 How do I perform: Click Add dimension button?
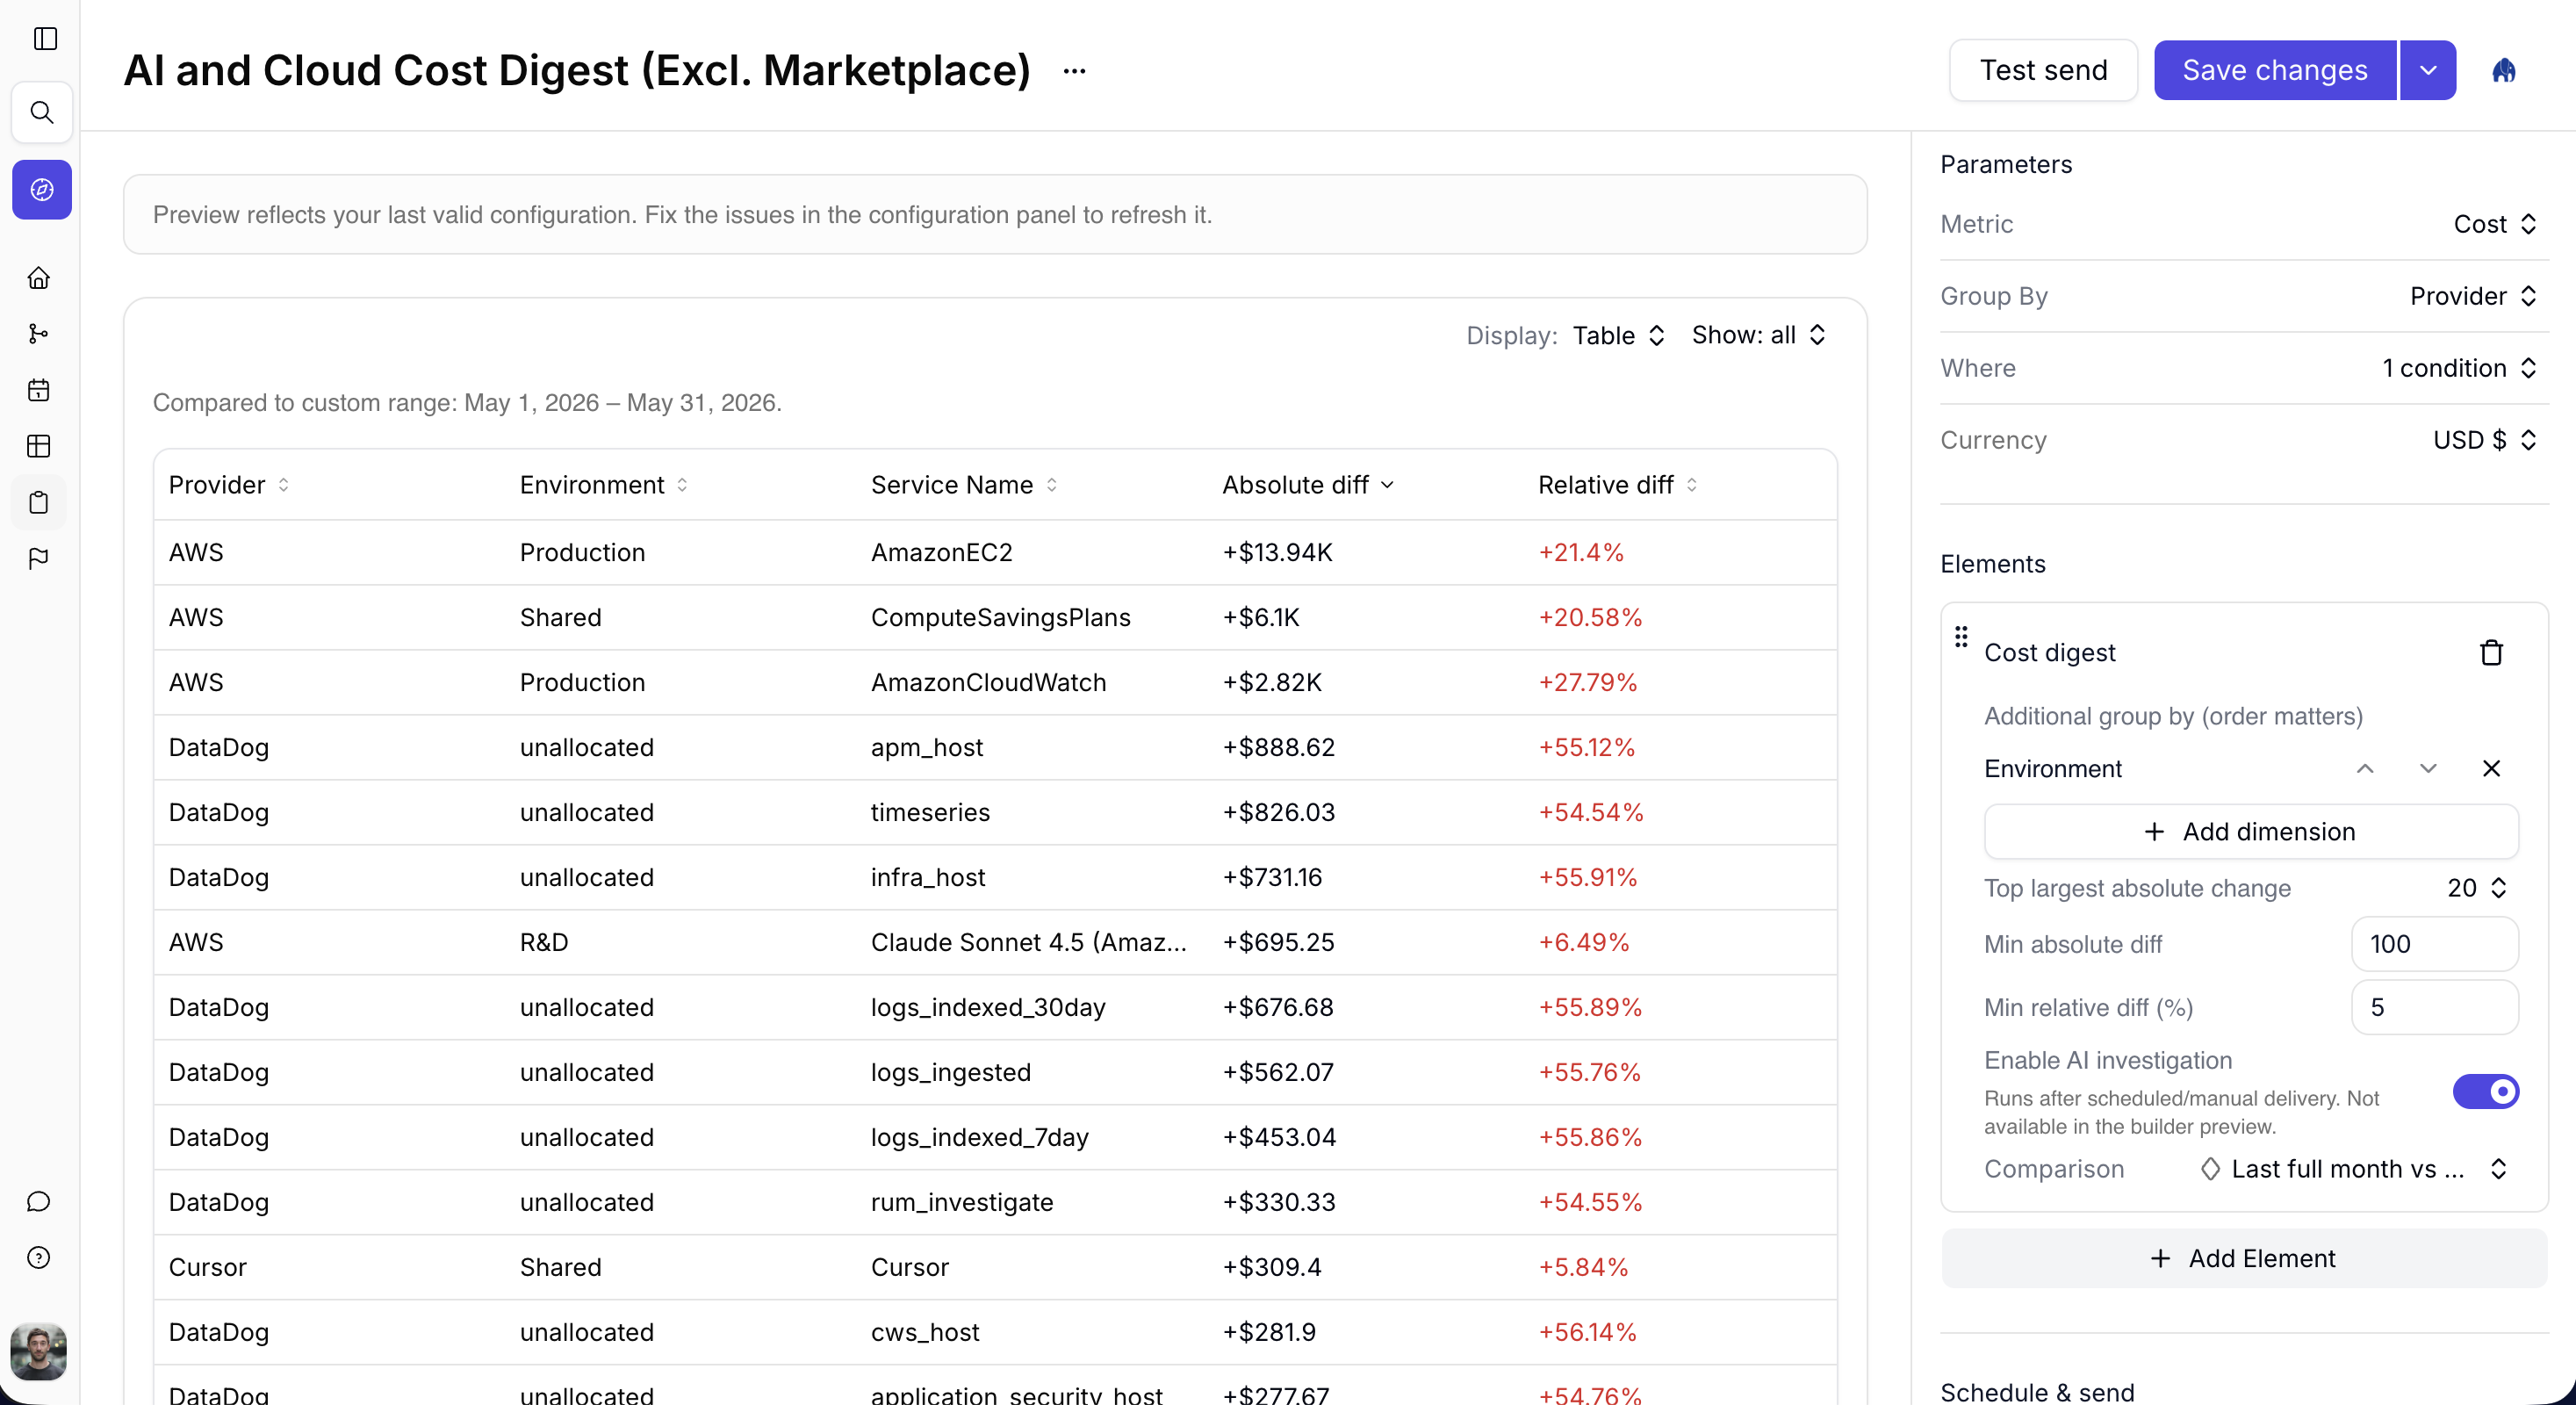pos(2250,832)
